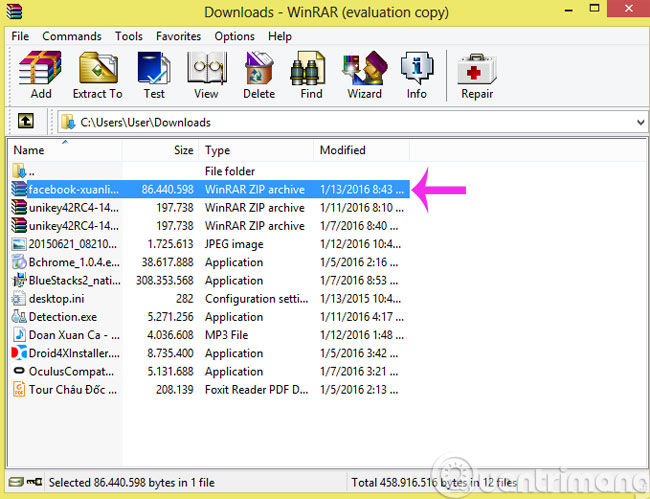650x499 pixels.
Task: Select the Bchrome application icon
Action: pyautogui.click(x=19, y=262)
